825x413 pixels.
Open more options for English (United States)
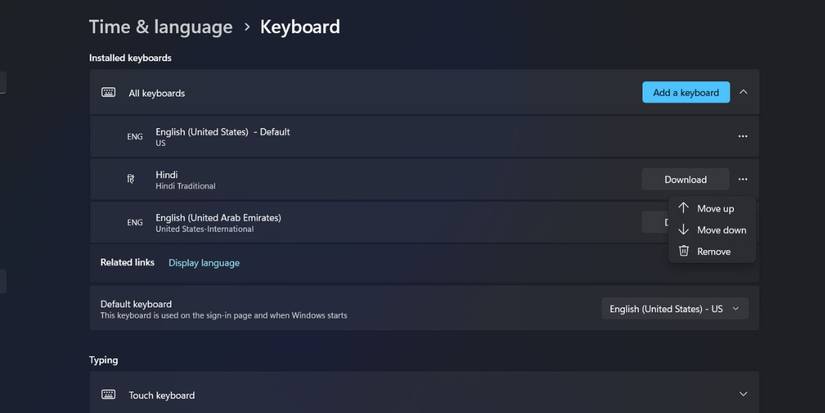click(742, 136)
